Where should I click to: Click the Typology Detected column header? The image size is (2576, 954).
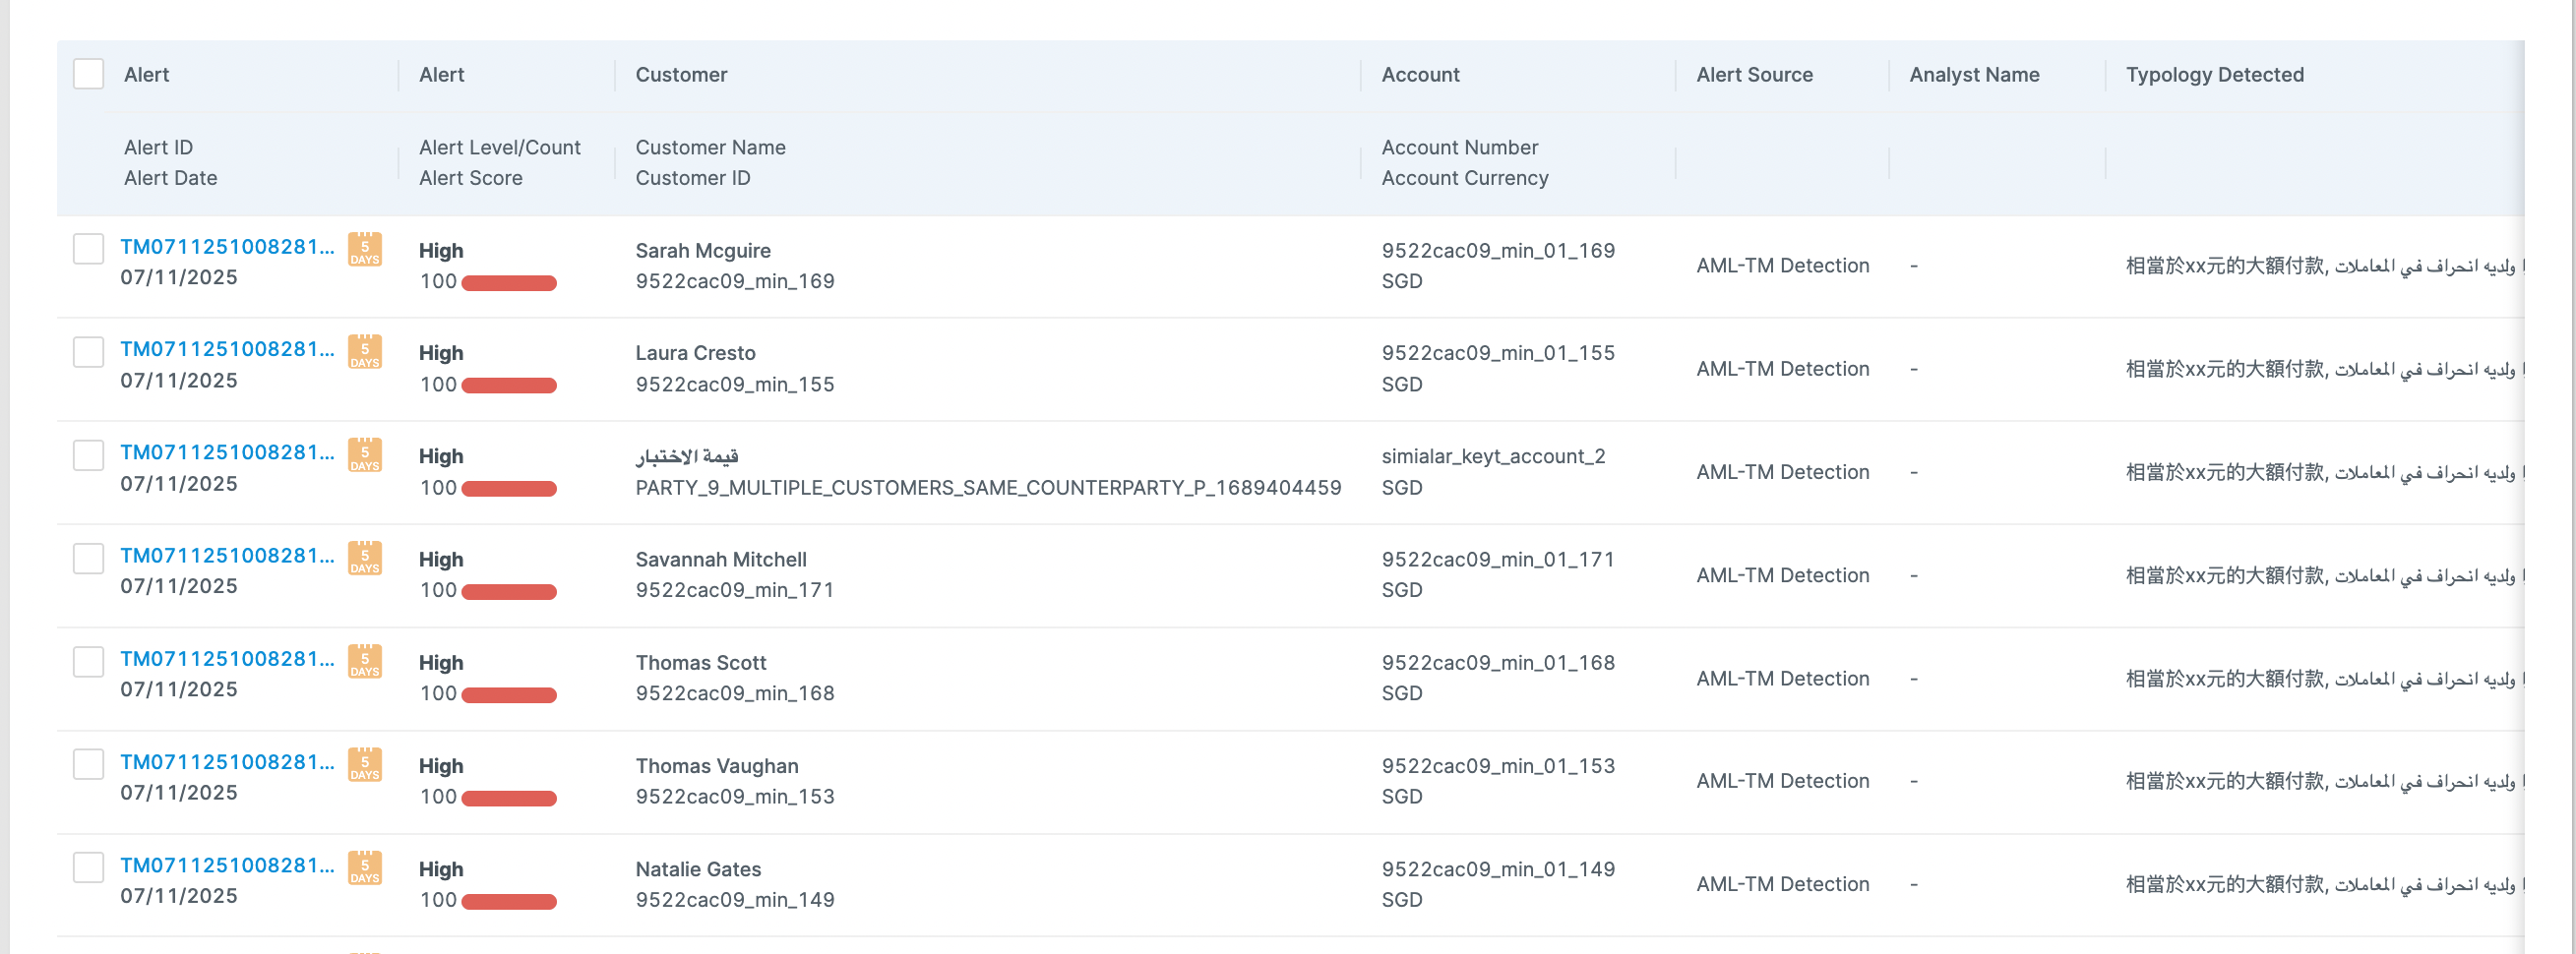(x=2214, y=75)
